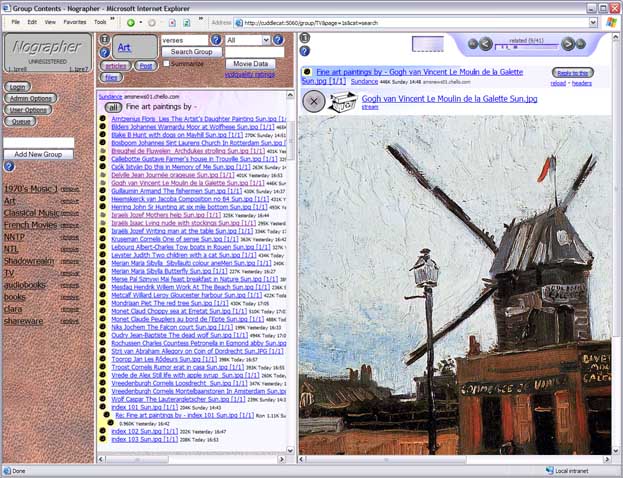Screen dimensions: 623x478
Task: Click the Add New Group button
Action: pyautogui.click(x=38, y=154)
